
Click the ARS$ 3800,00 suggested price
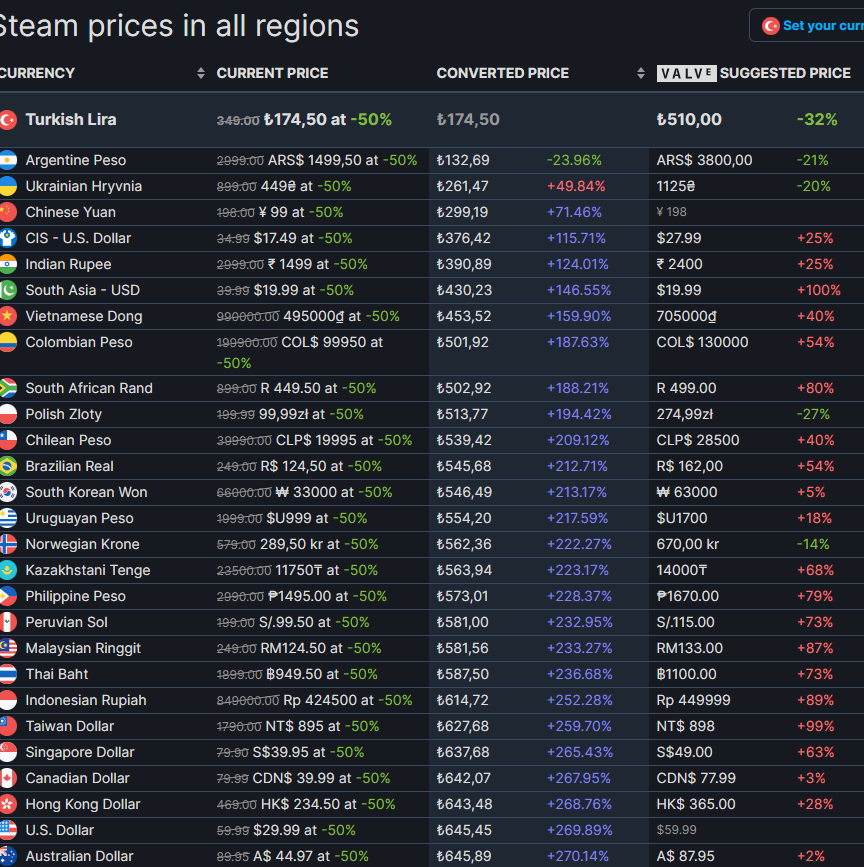tap(704, 160)
